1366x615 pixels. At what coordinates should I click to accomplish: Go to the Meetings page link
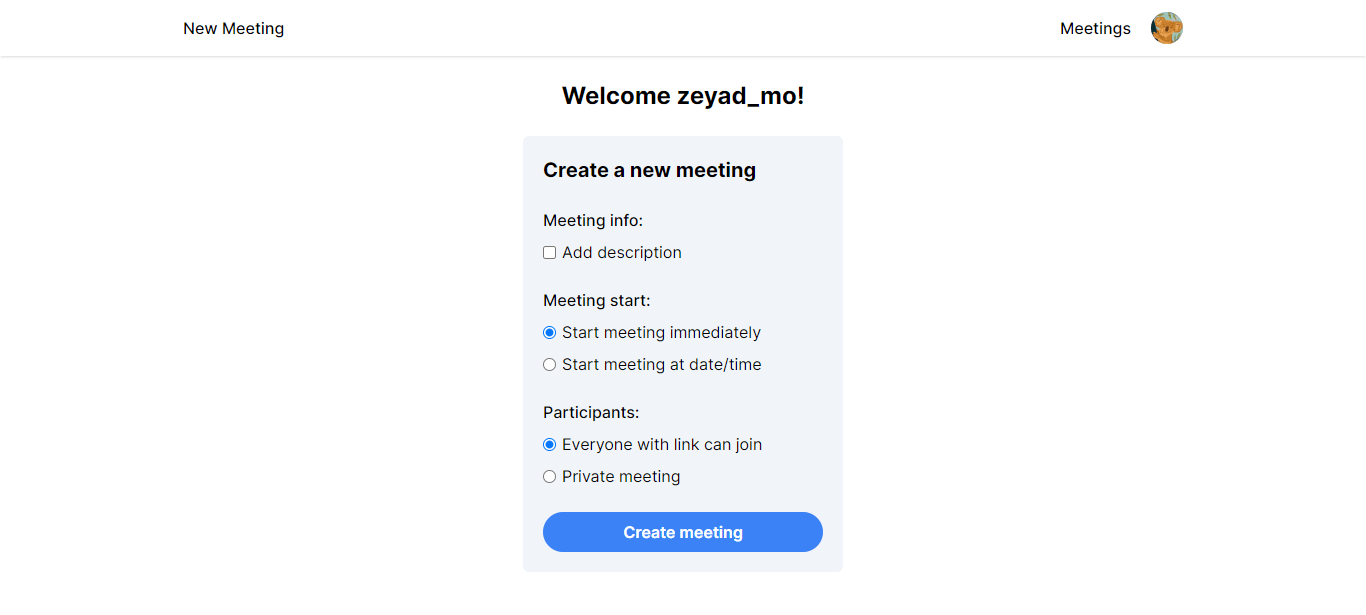tap(1095, 28)
